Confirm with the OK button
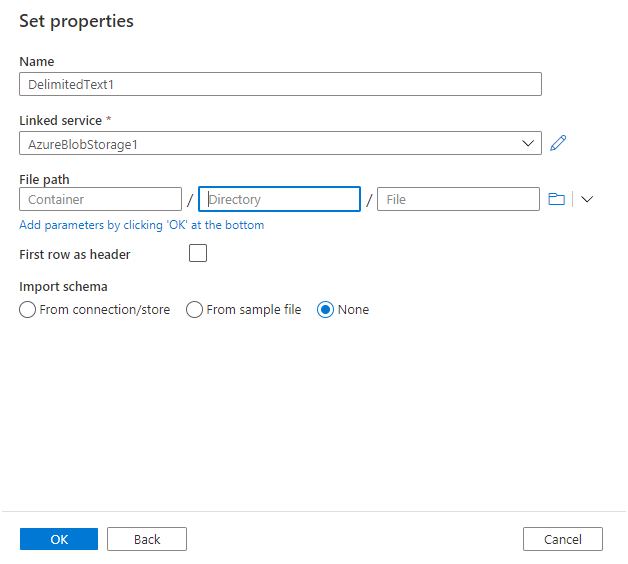The width and height of the screenshot is (628, 564). (x=59, y=539)
